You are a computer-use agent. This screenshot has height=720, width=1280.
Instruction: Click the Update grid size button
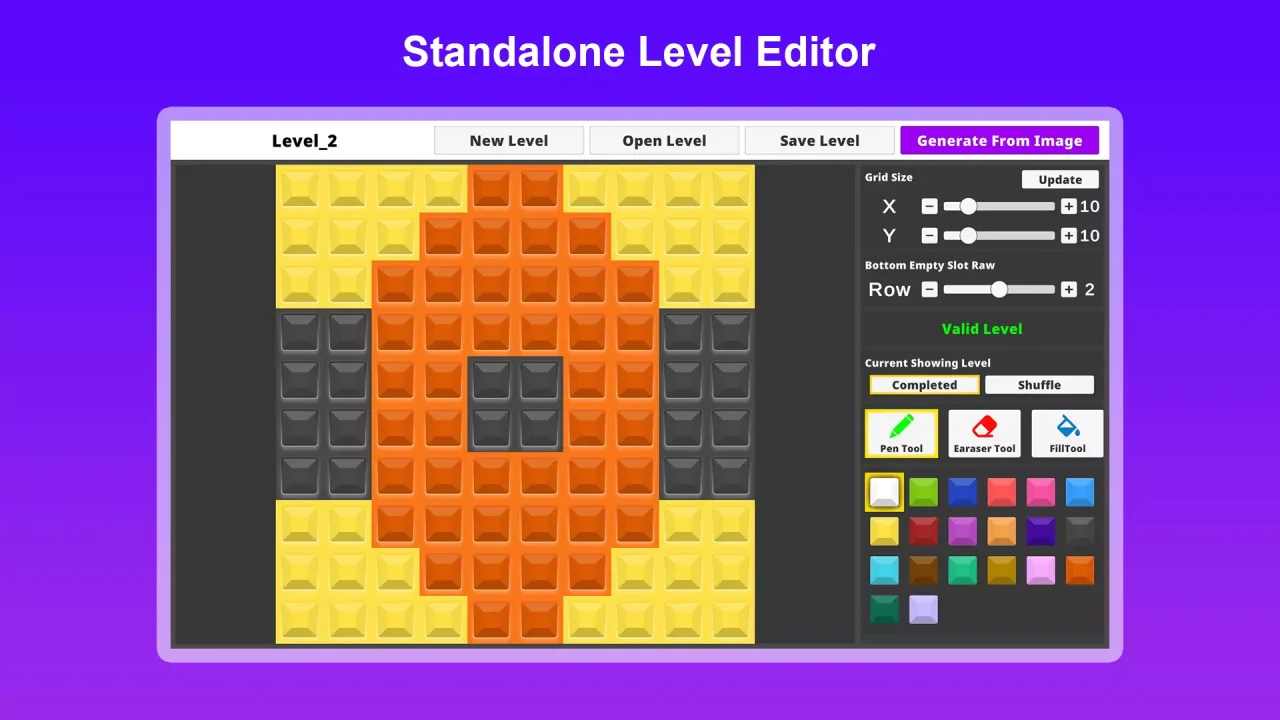coord(1060,180)
